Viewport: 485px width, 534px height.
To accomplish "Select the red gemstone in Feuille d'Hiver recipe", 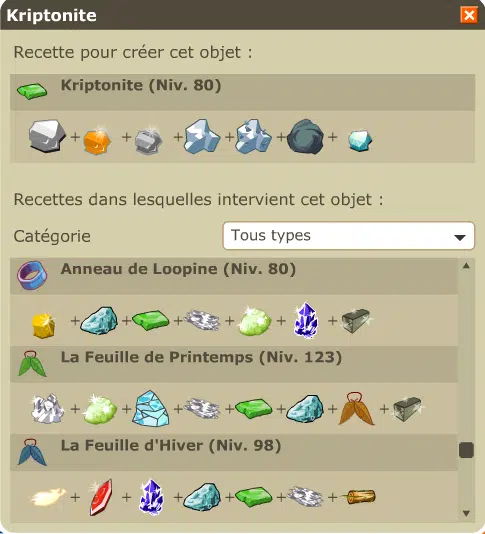I will pyautogui.click(x=100, y=497).
